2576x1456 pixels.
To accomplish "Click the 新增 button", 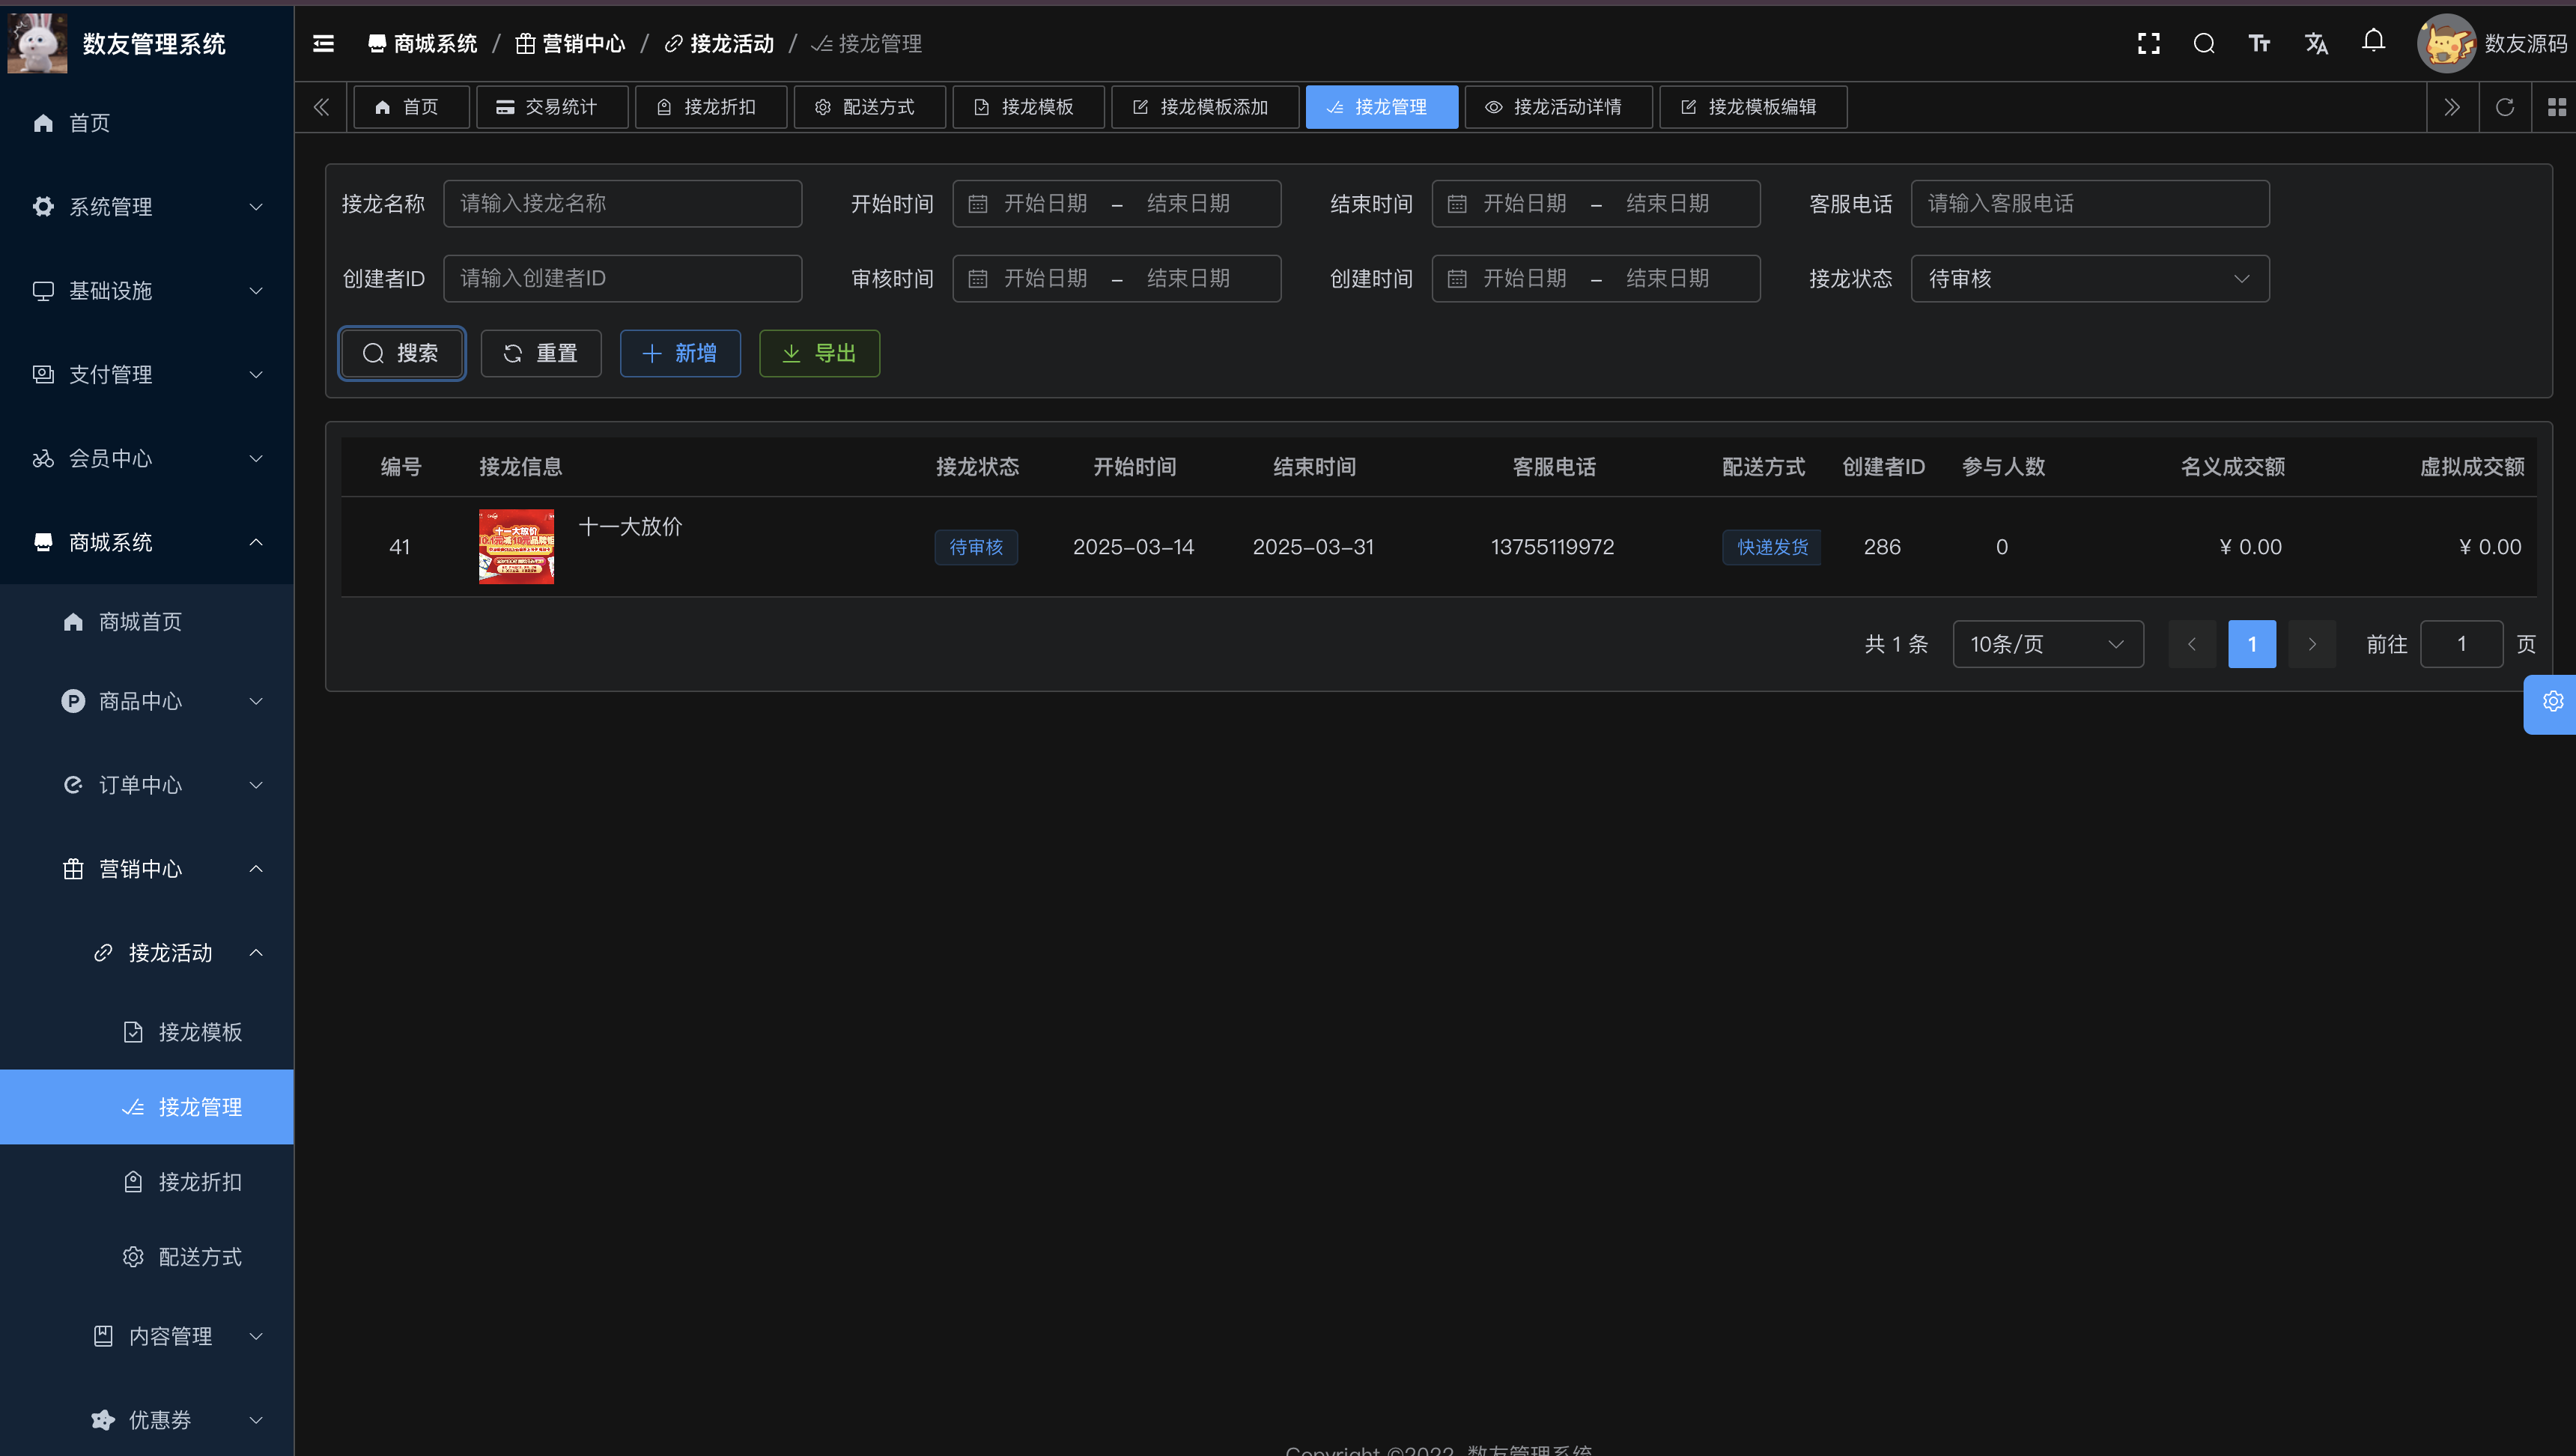I will (x=679, y=353).
